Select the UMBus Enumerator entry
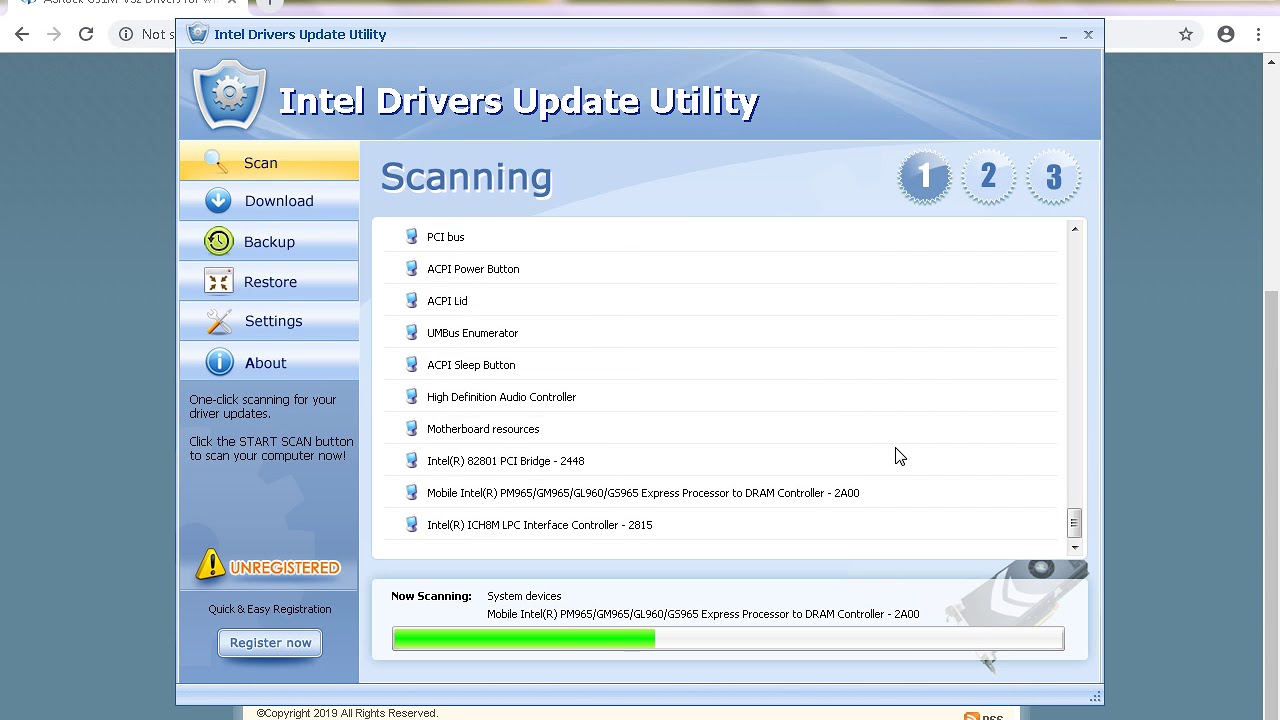The height and width of the screenshot is (720, 1280). coord(721,333)
